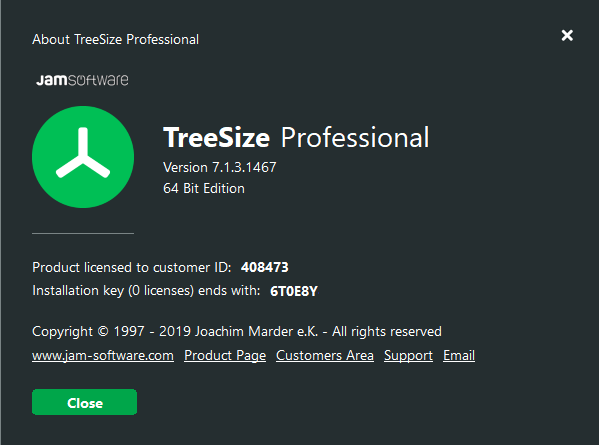Click the bold TreeSize word in the heading
599x445 pixels.
tap(217, 138)
